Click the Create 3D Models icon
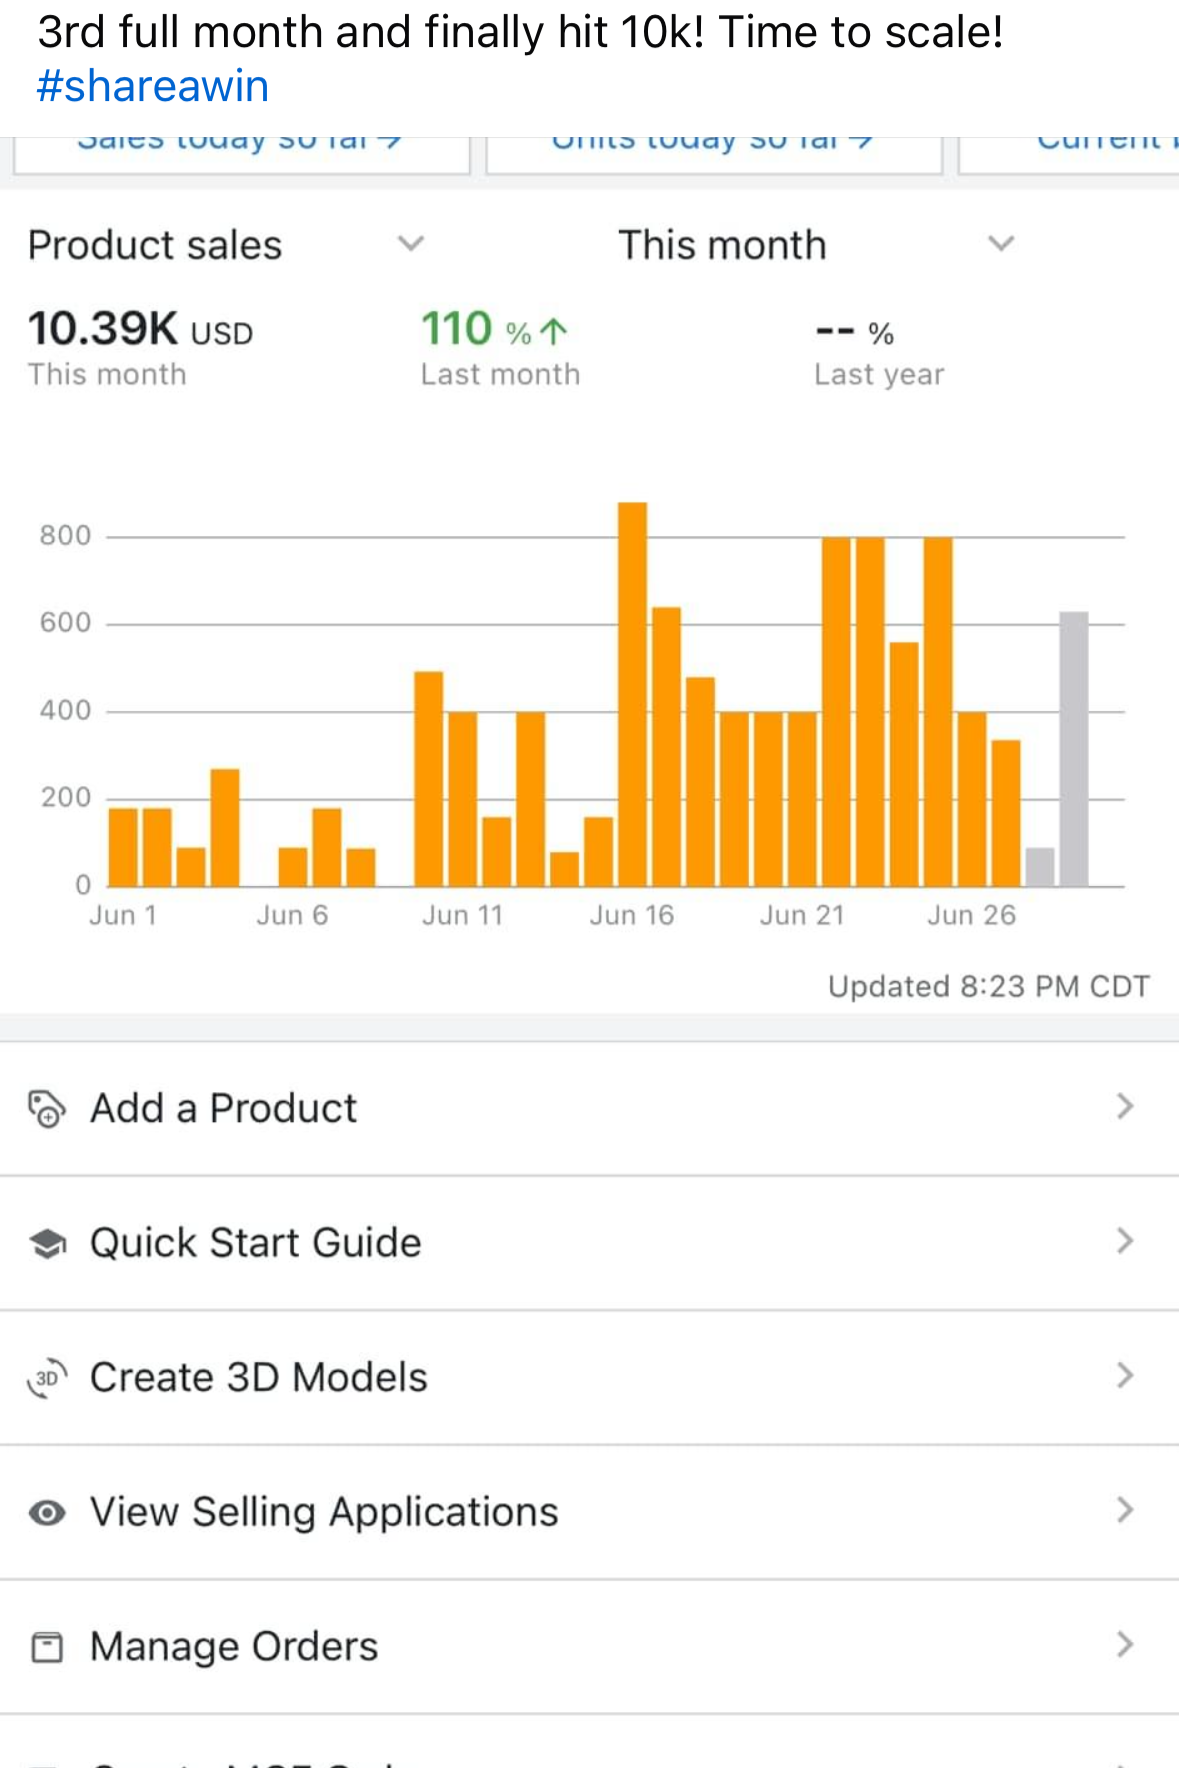 pos(47,1378)
